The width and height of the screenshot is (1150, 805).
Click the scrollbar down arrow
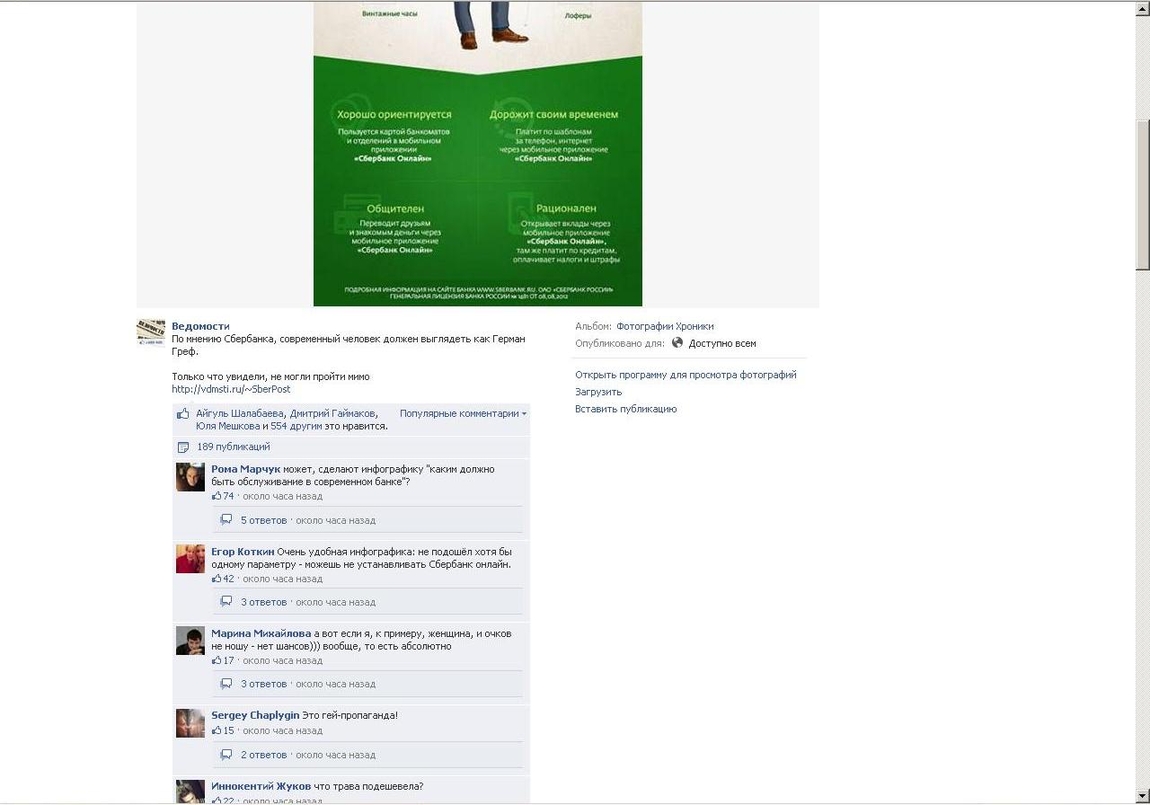pos(1143,796)
